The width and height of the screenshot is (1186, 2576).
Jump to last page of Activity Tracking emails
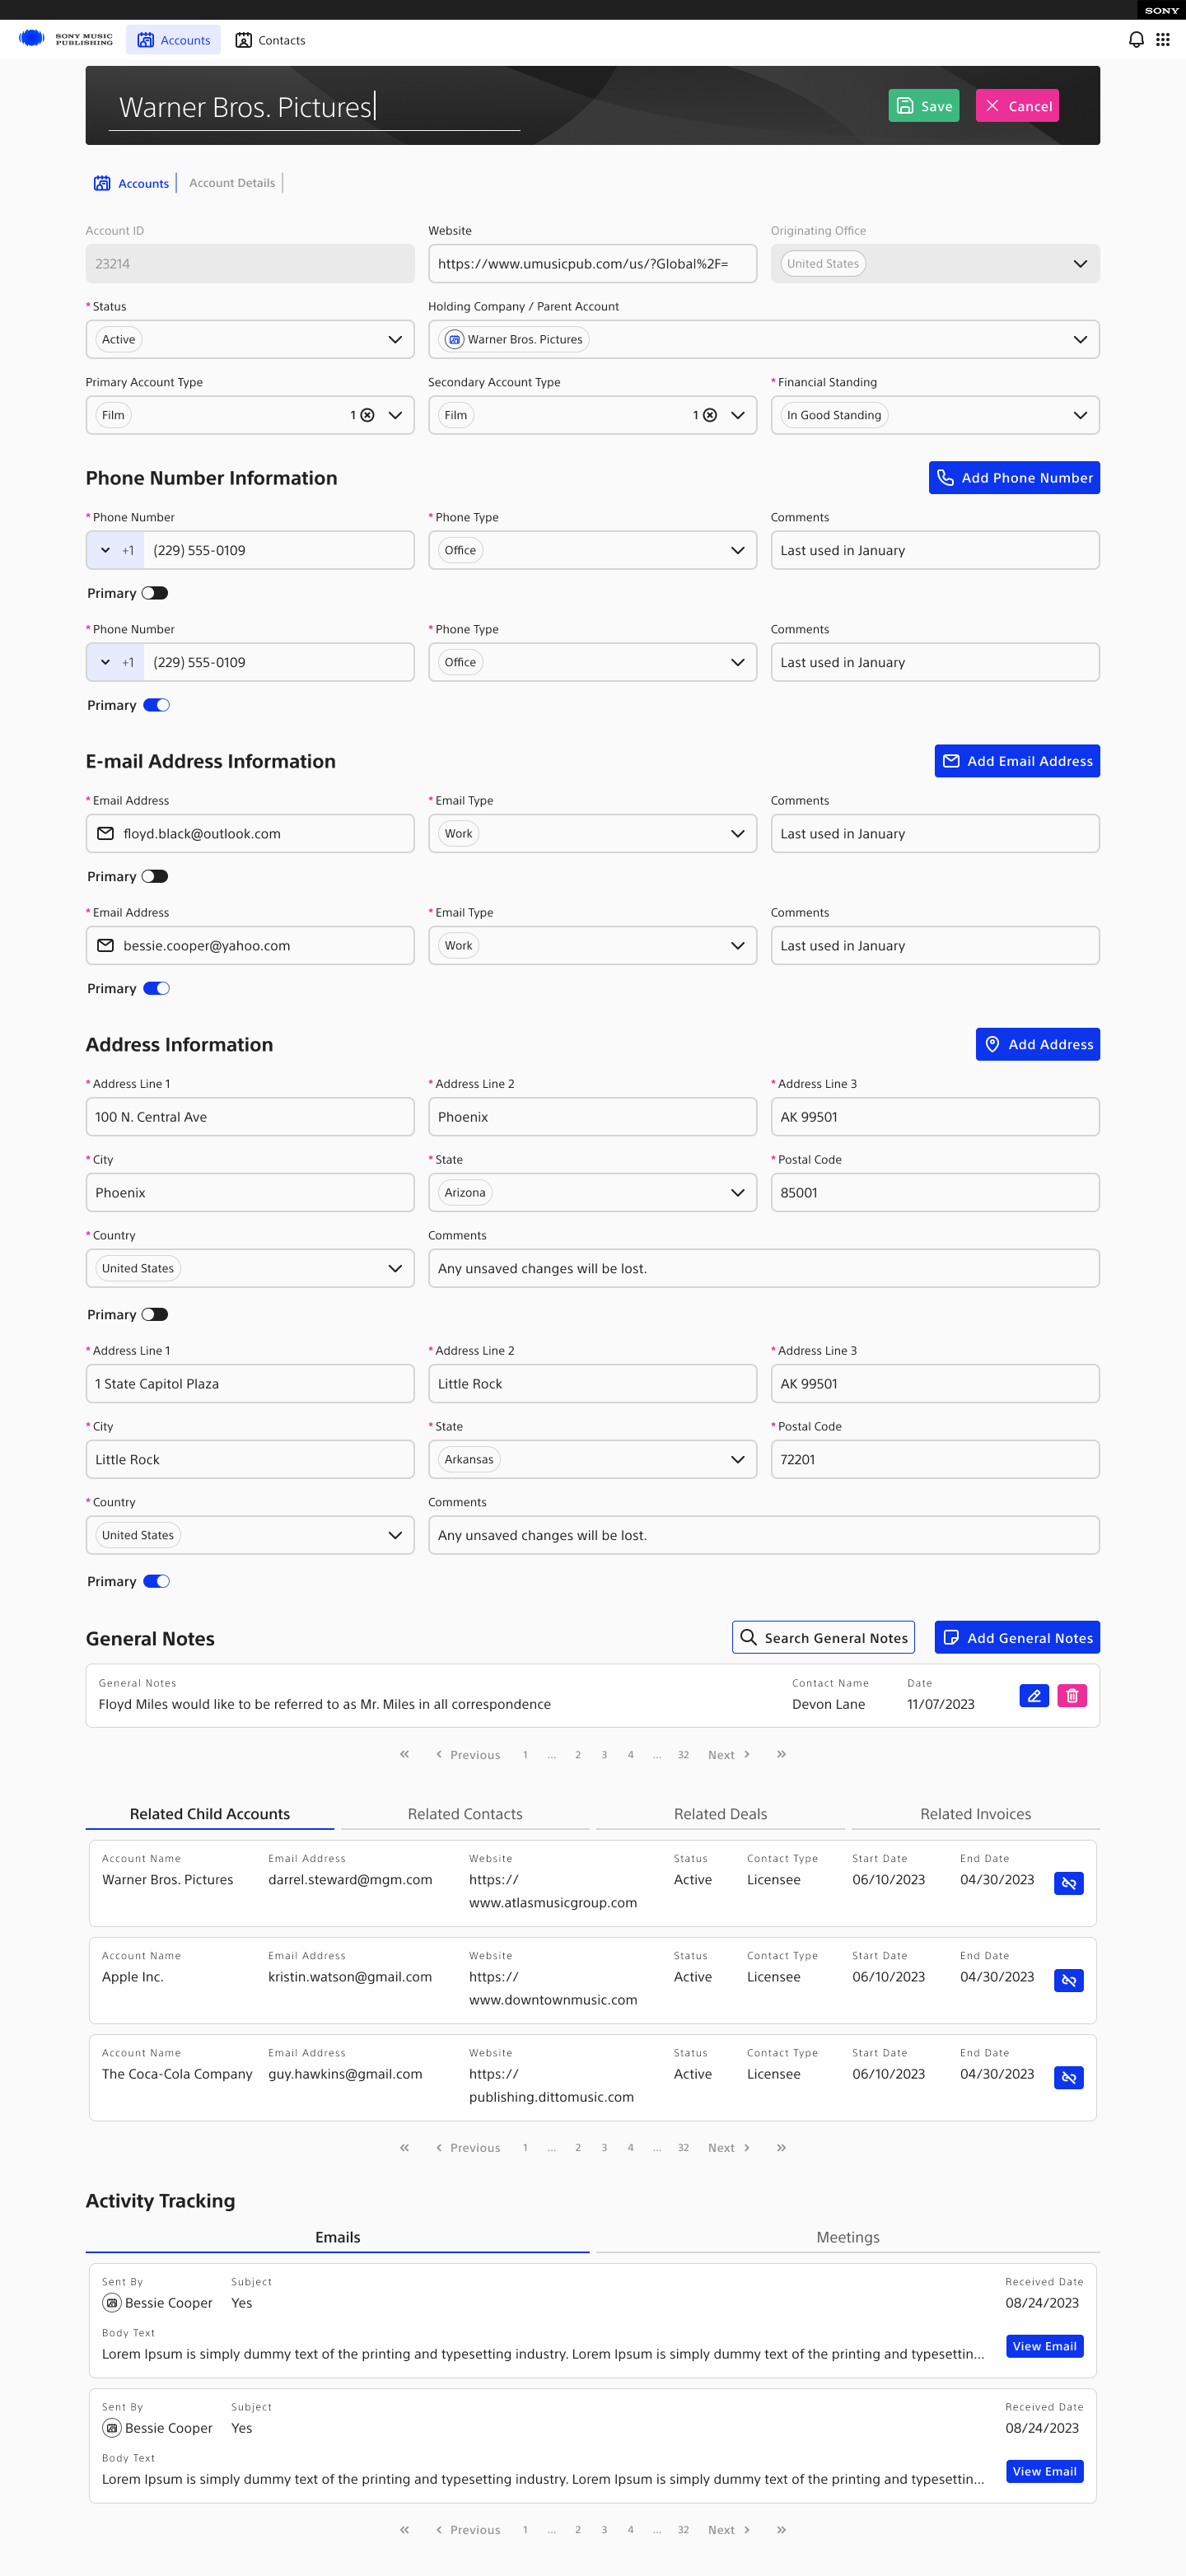pos(781,2529)
